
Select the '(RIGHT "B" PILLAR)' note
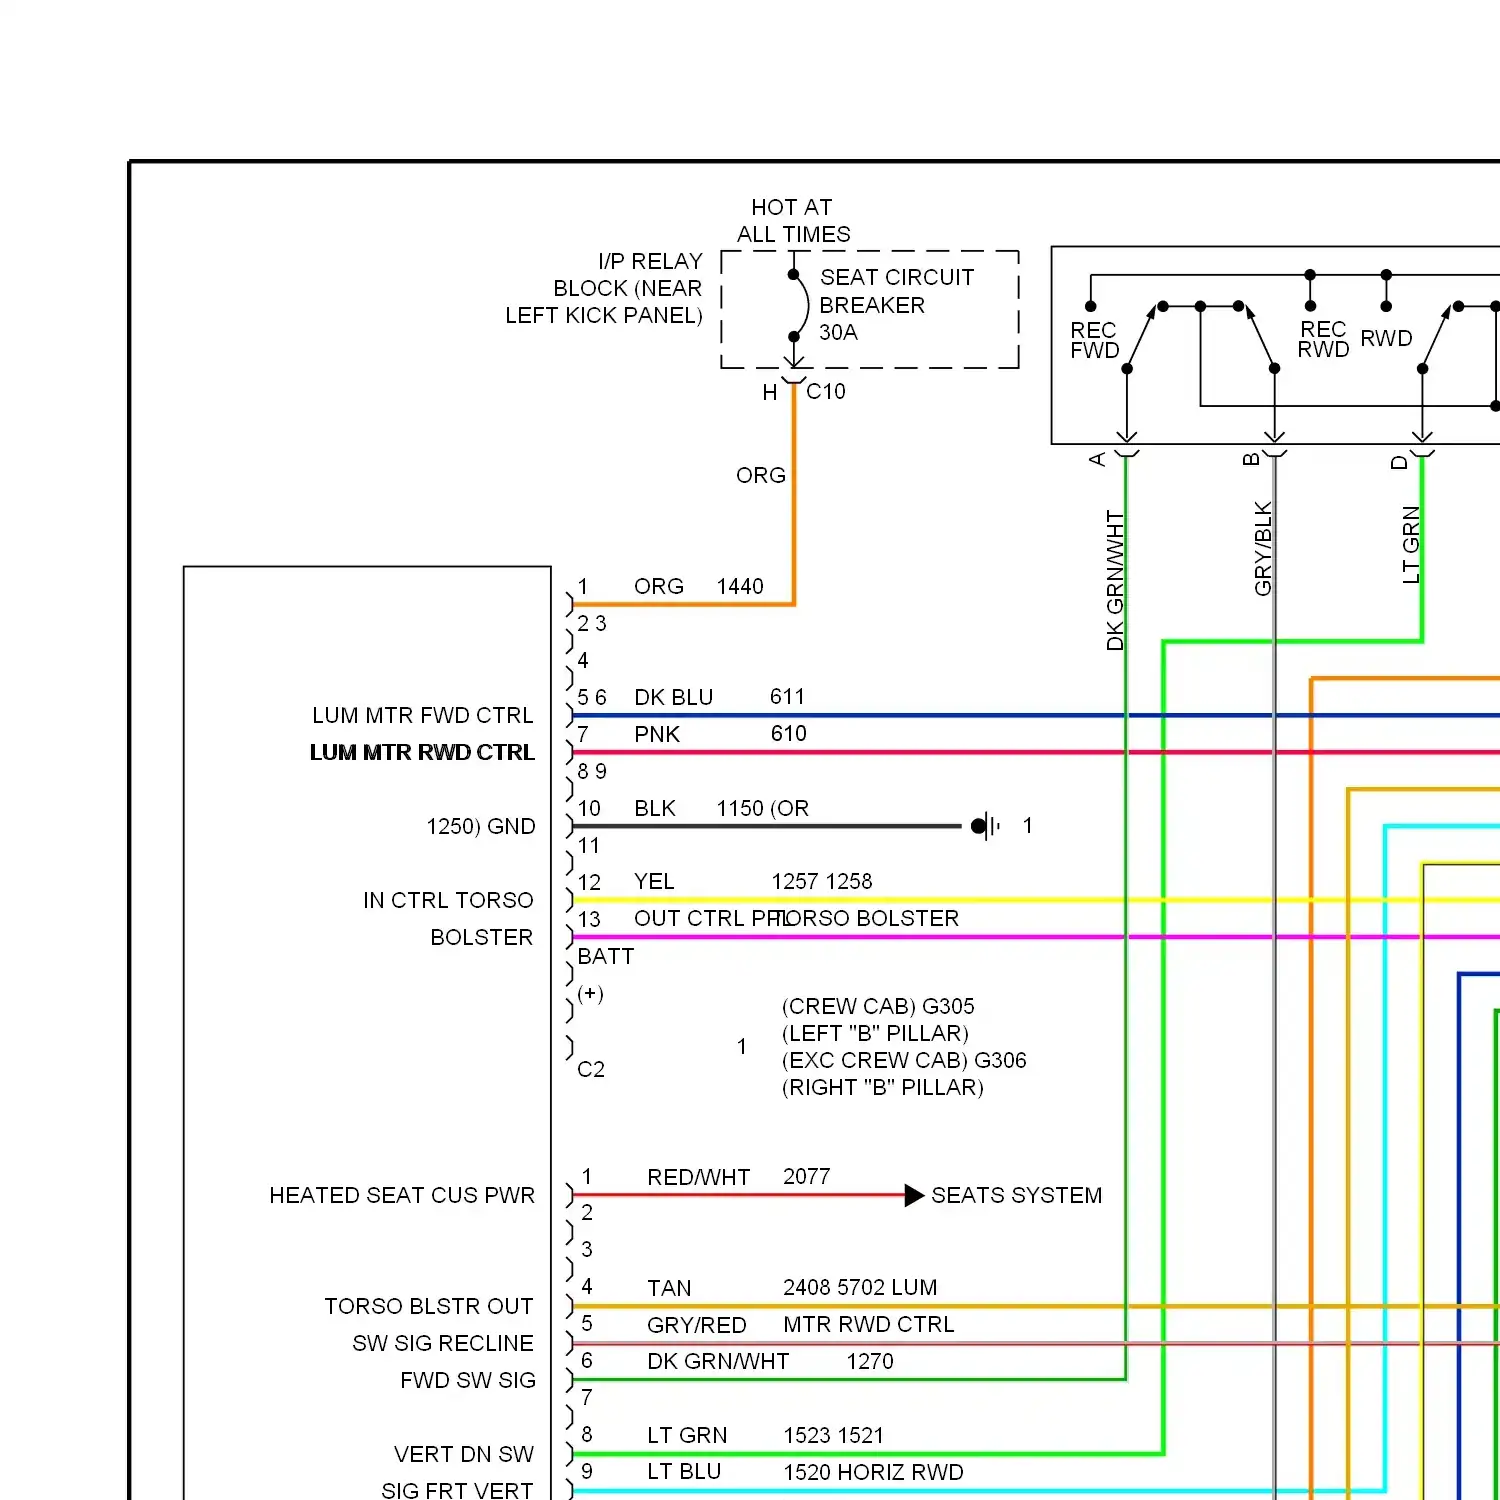click(883, 1088)
